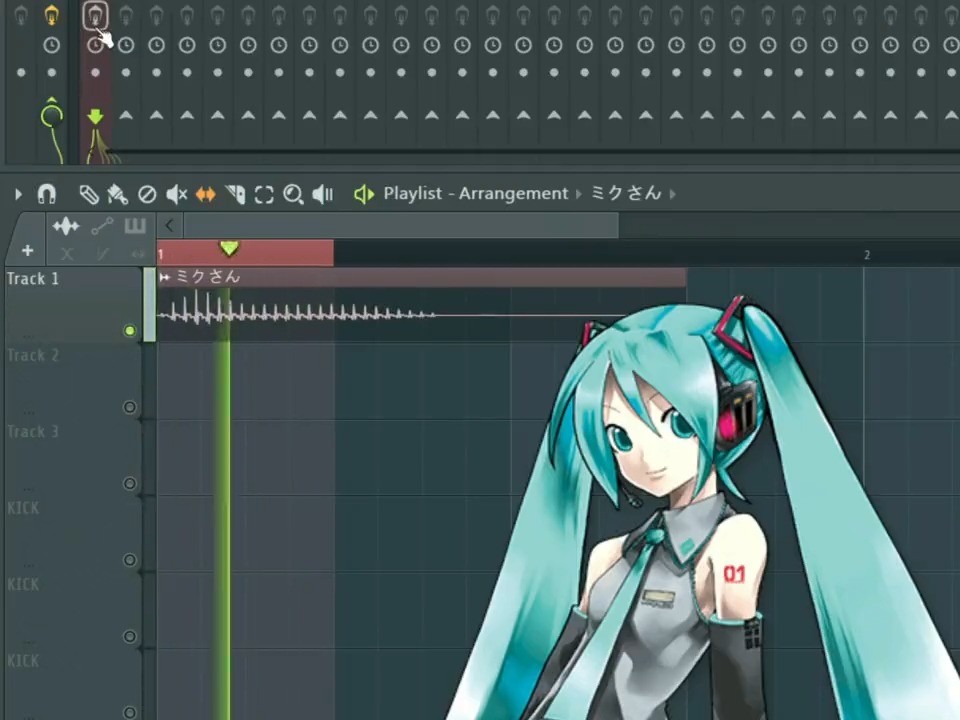Expand the arrow after Playlist - Arrangement
960x720 pixels.
pos(579,195)
